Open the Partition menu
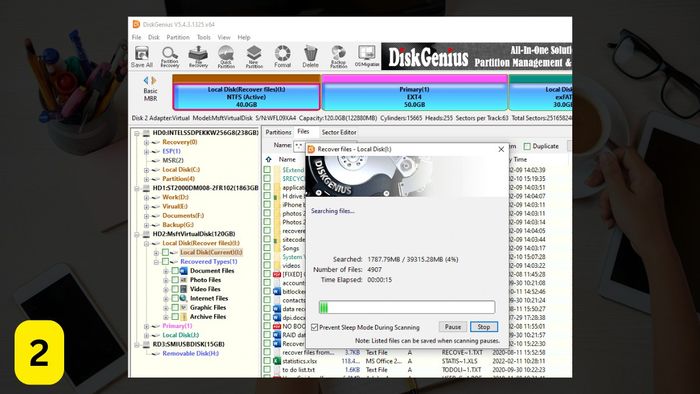The width and height of the screenshot is (700, 394). tap(178, 37)
